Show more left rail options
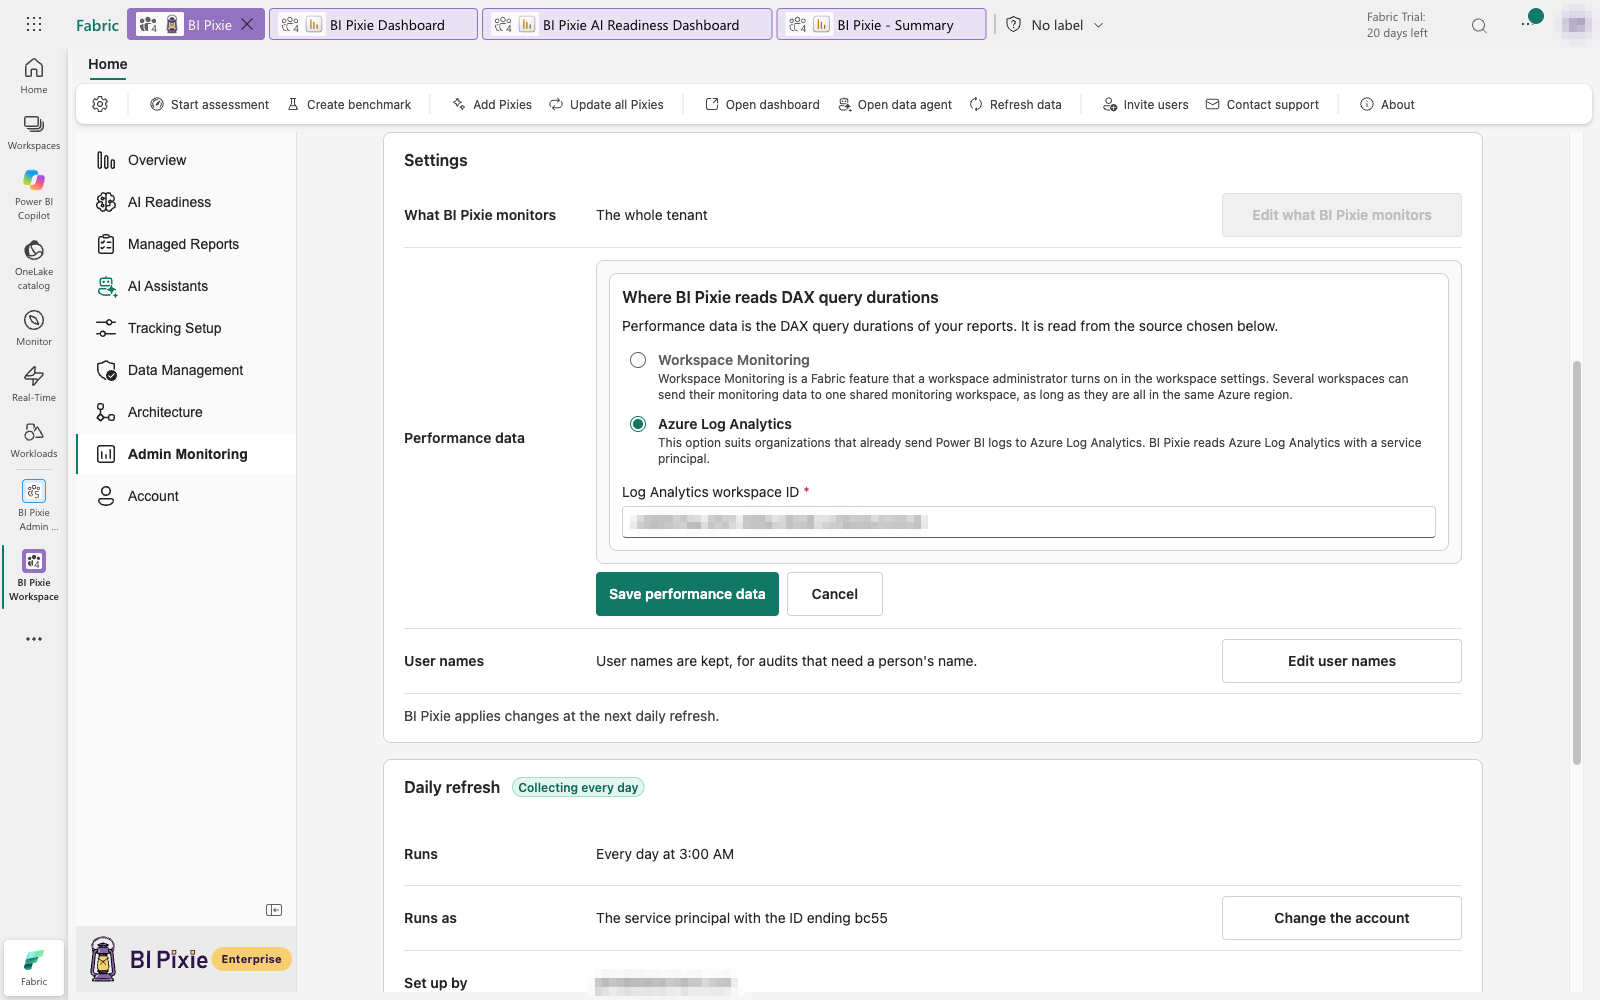This screenshot has height=1000, width=1600. tap(34, 639)
